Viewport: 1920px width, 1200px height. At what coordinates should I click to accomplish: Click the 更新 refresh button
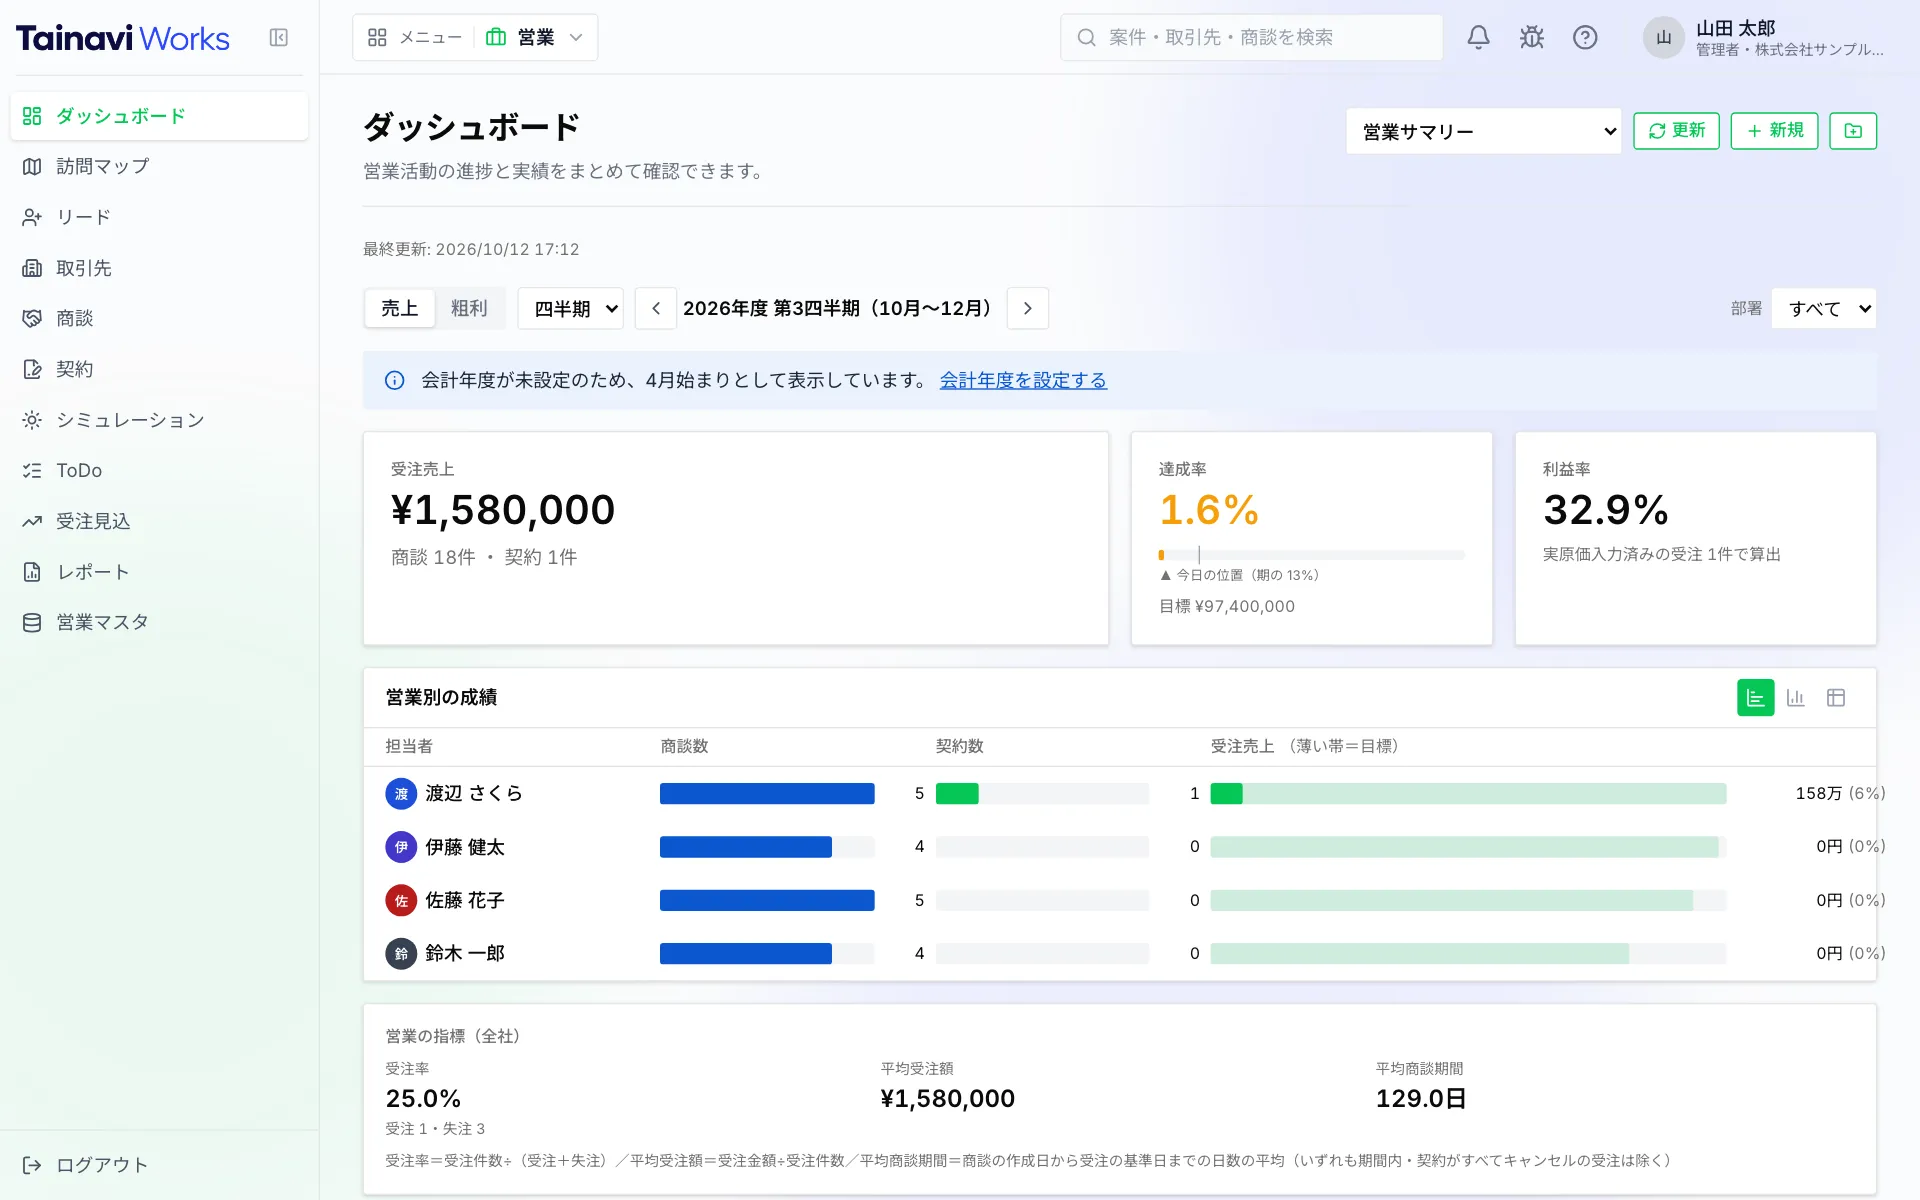1676,131
